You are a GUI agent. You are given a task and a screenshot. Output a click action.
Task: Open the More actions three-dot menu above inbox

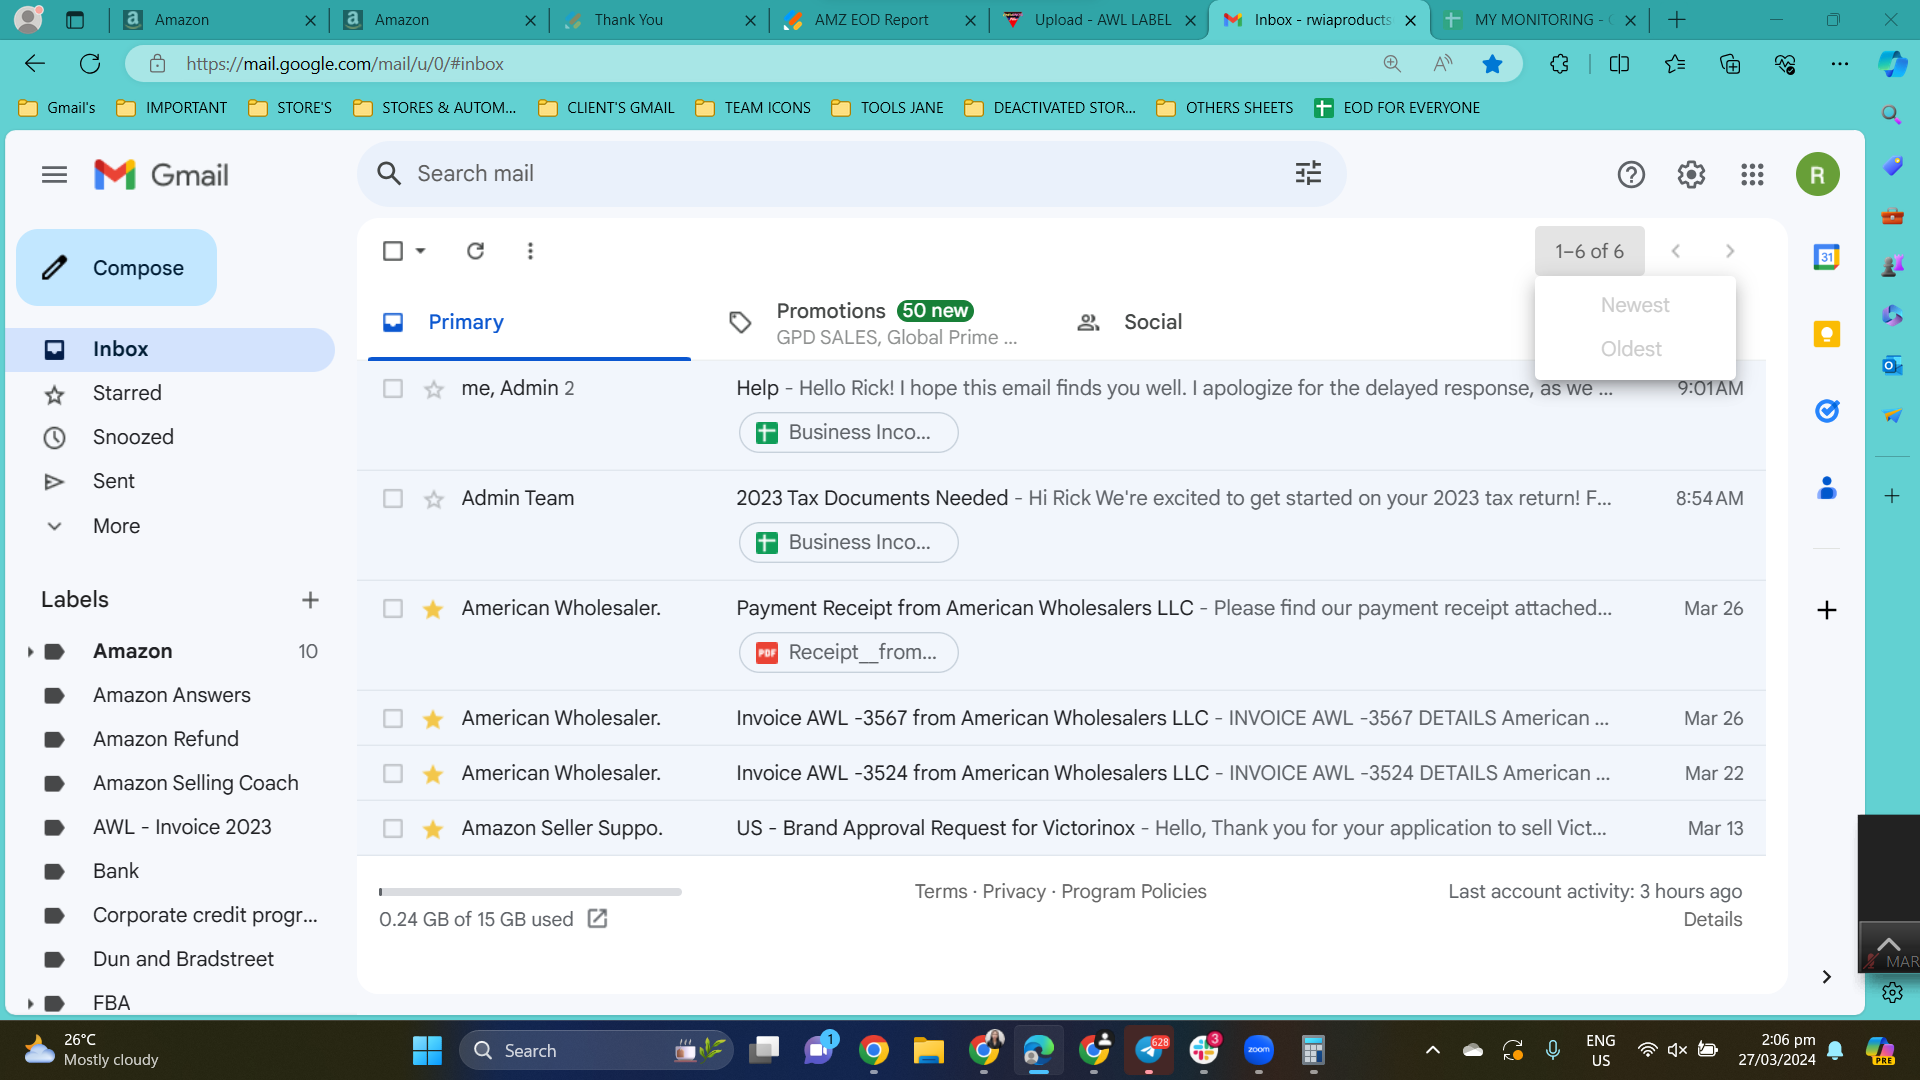coord(530,251)
